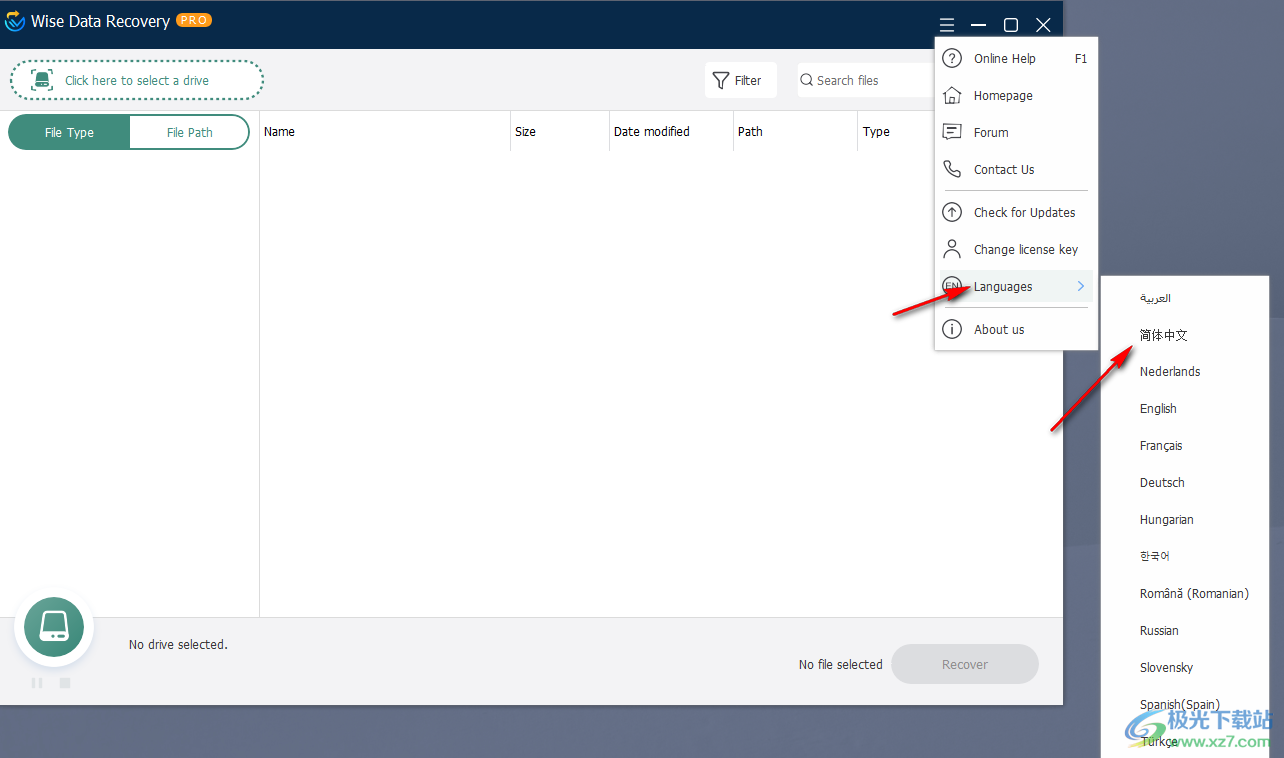Click the up-arrow Check for Updates icon
Viewport: 1284px width, 758px height.
[x=952, y=212]
